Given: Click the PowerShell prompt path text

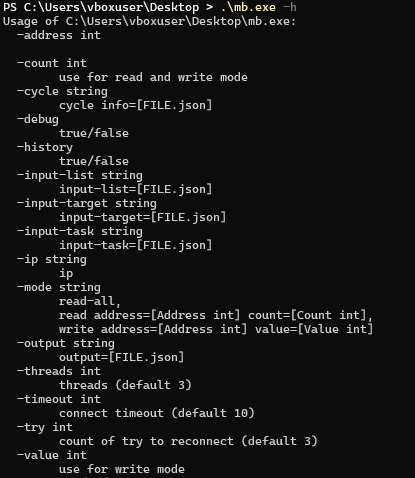Looking at the screenshot, I should click(x=111, y=7).
